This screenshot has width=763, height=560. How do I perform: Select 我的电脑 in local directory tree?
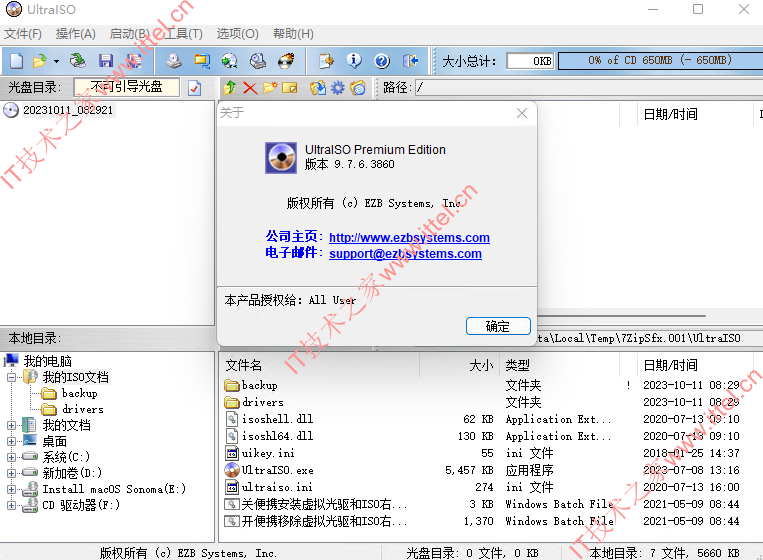click(48, 361)
